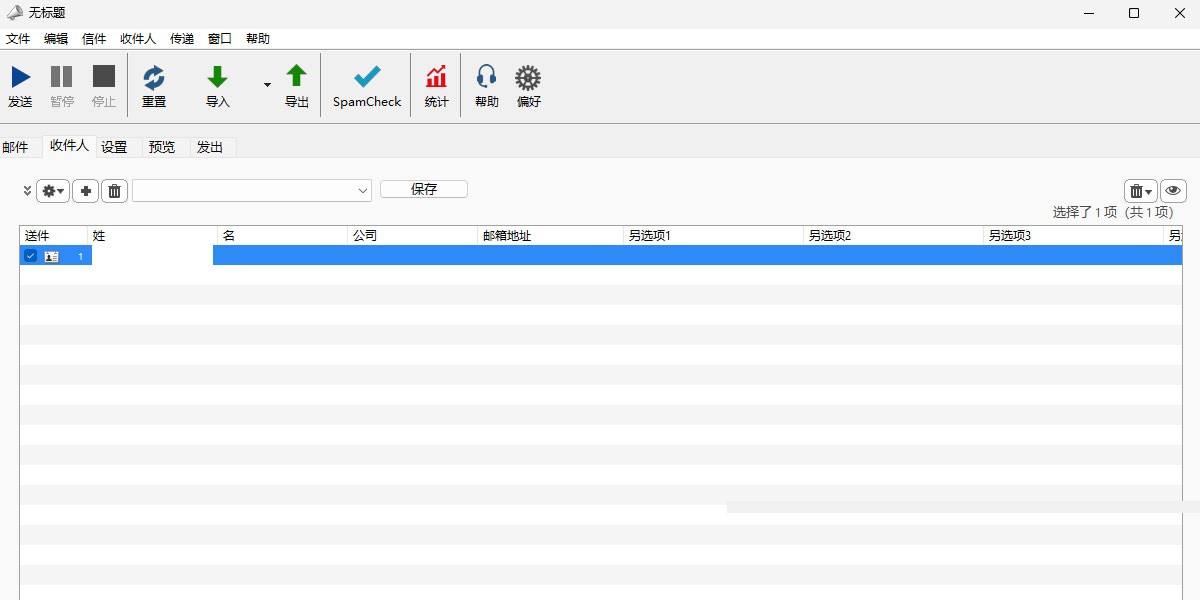Preview recipients with the eye icon

tap(1172, 190)
